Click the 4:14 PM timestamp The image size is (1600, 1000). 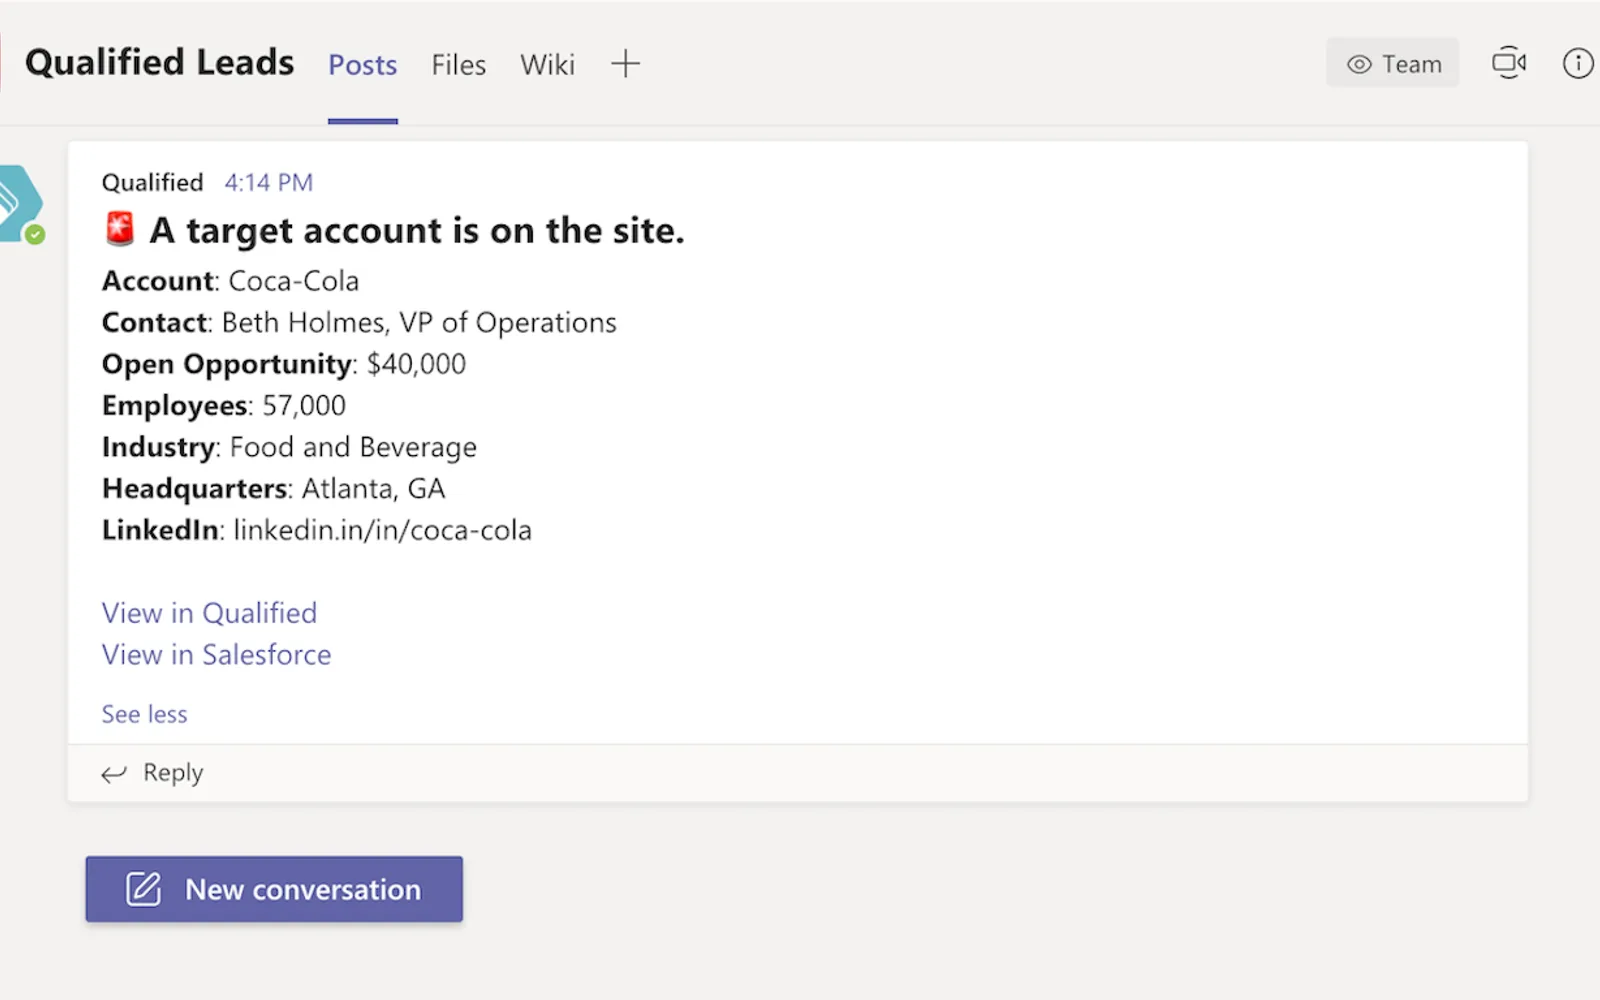point(269,182)
